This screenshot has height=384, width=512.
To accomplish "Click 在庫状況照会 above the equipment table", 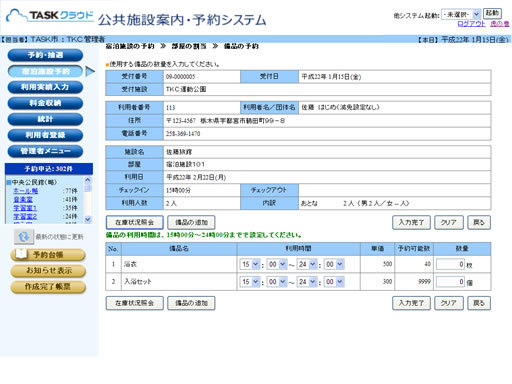I will 135,223.
